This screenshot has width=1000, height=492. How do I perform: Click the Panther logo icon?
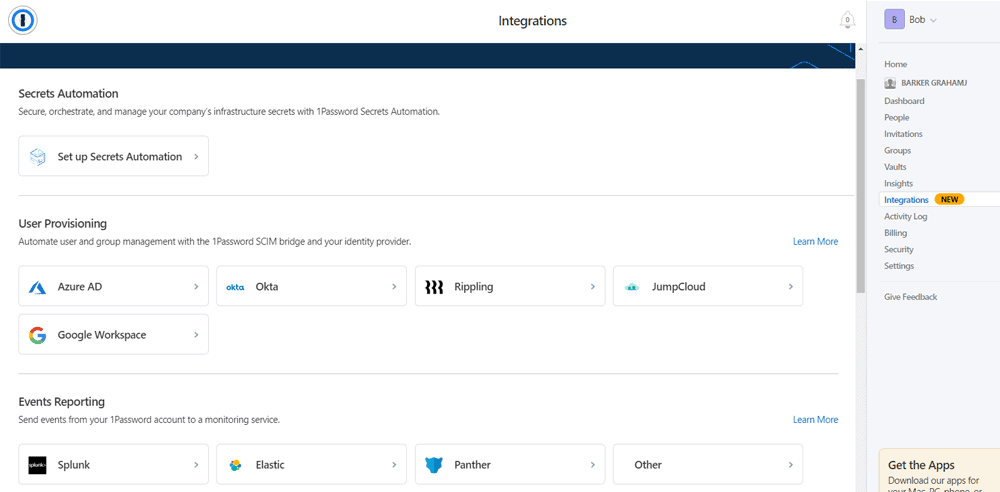(434, 465)
